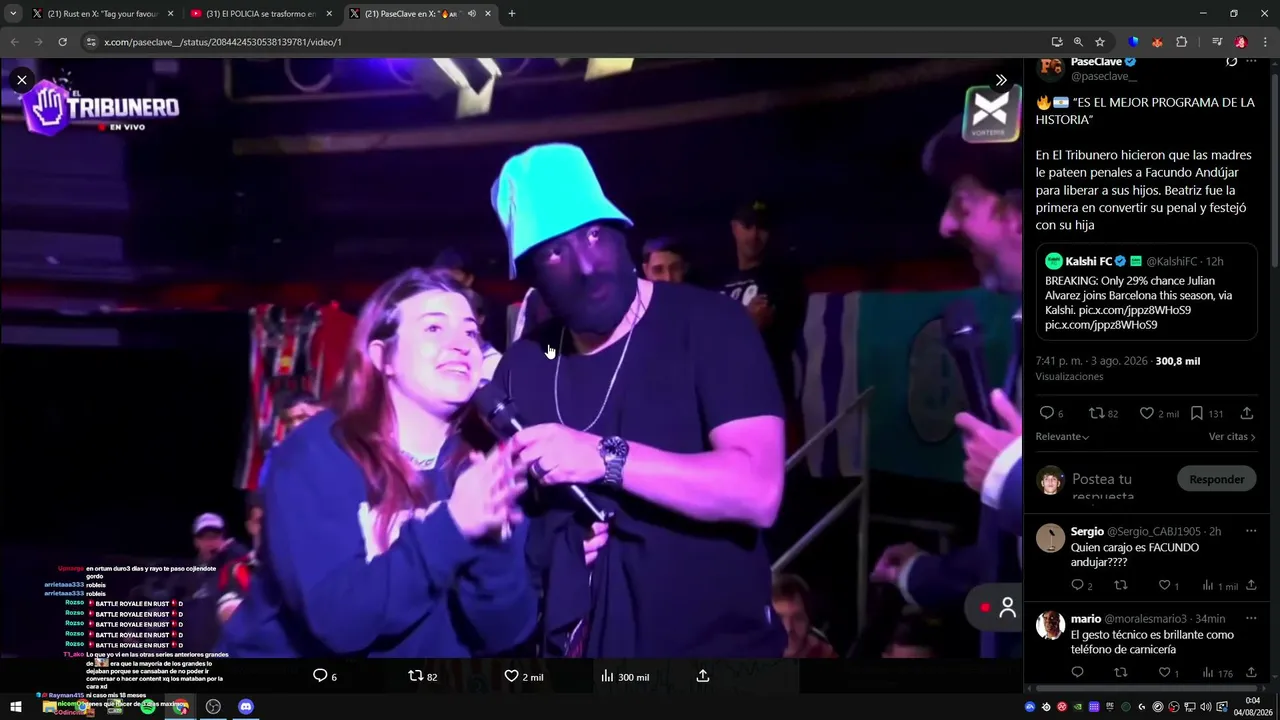Viewport: 1280px width, 720px height.
Task: Bookmark the tweet with 131 bookmarks
Action: point(1208,413)
